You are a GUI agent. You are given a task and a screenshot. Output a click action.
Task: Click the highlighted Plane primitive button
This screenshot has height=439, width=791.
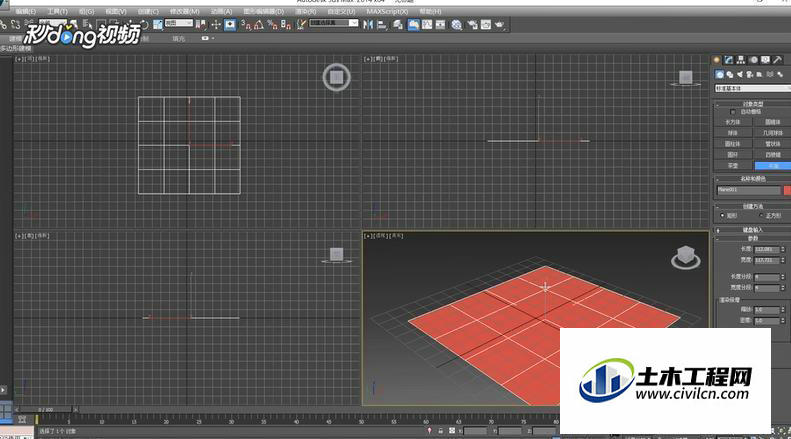(772, 166)
